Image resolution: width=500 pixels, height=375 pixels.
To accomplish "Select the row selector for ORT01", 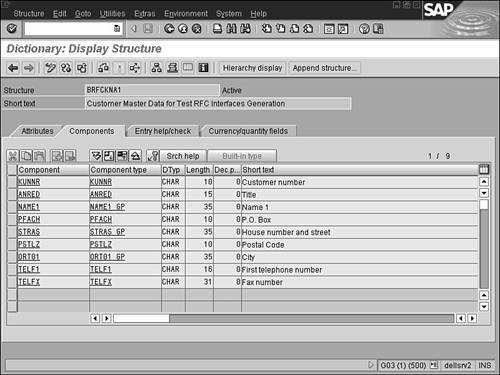I will point(12,257).
